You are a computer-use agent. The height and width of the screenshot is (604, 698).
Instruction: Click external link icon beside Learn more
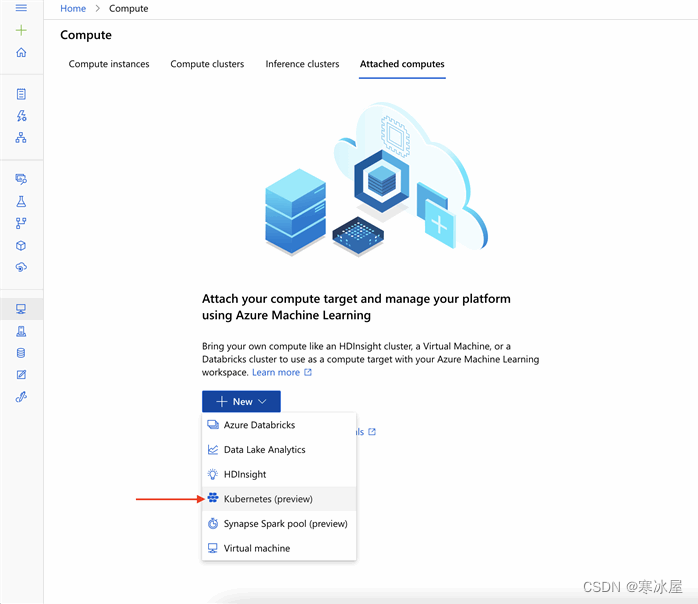(308, 372)
